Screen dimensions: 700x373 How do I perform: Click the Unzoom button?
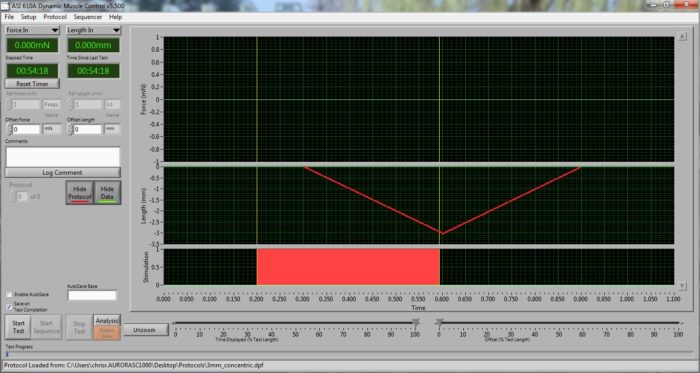146,330
